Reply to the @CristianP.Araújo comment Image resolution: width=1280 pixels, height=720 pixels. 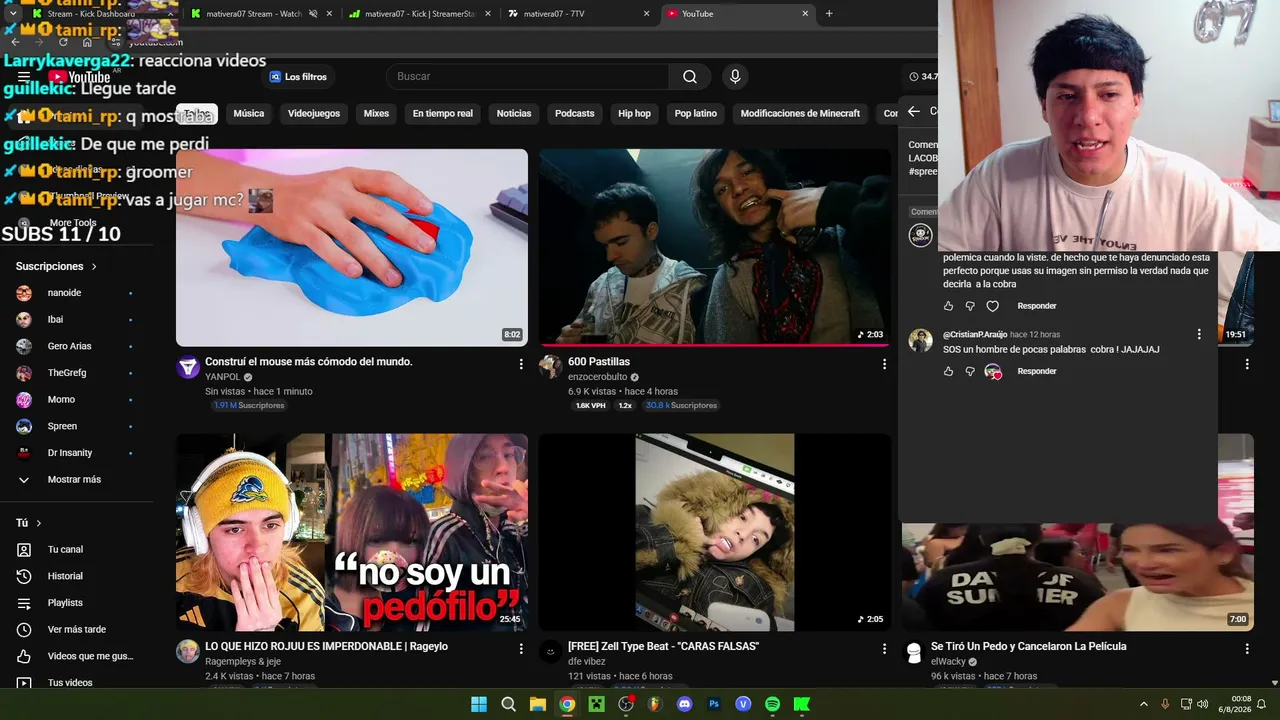[1037, 371]
